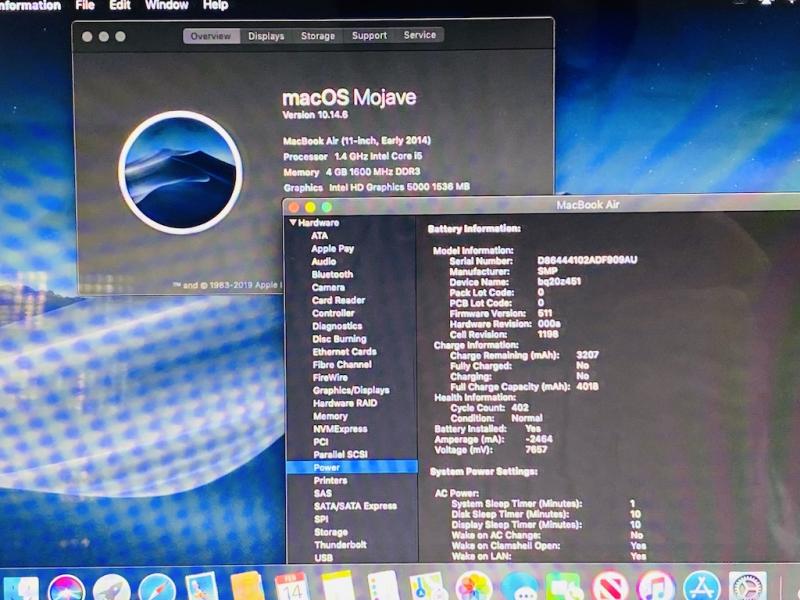Switch to the Service tab

pos(419,35)
